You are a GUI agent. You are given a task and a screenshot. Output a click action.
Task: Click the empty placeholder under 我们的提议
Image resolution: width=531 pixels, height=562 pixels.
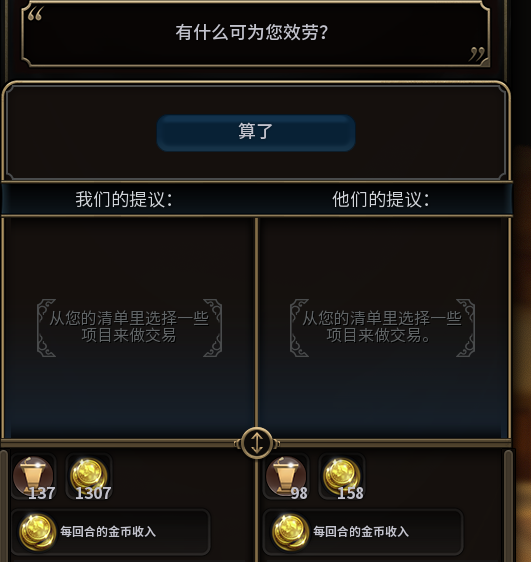129,328
